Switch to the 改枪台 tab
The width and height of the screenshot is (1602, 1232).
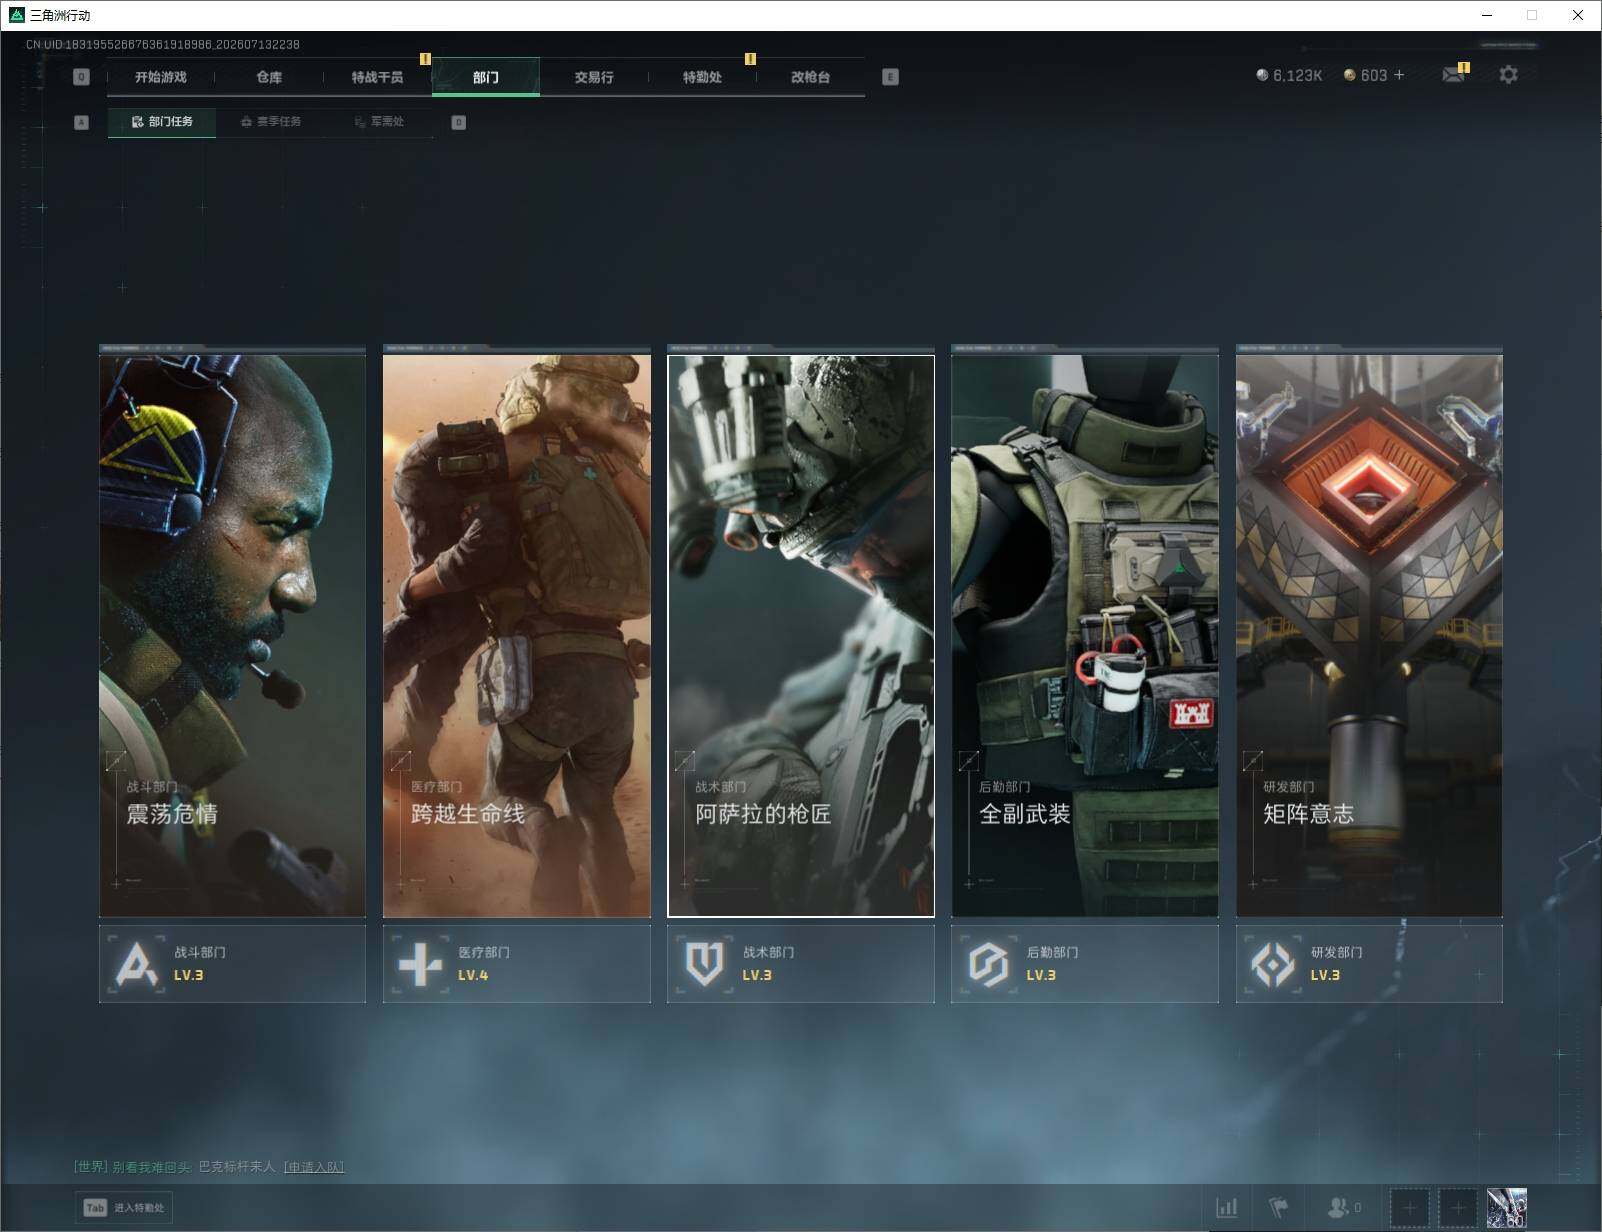point(810,77)
